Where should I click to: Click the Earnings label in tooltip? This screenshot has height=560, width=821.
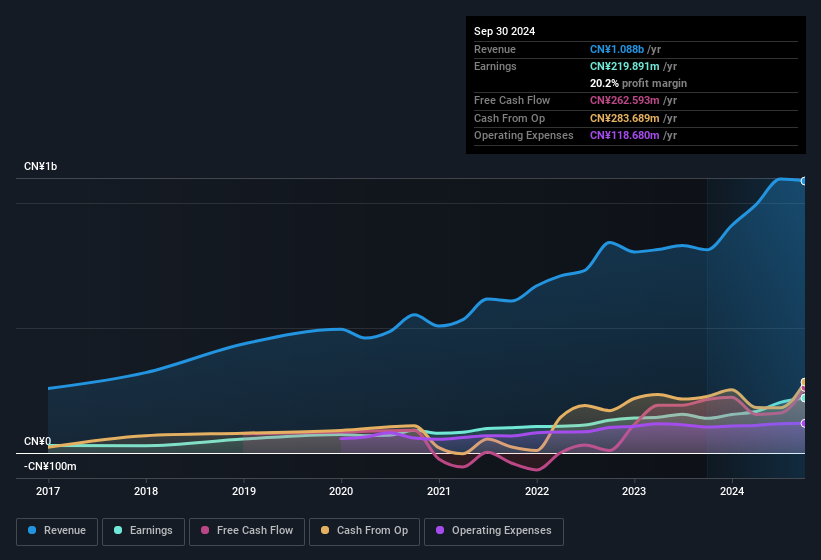(495, 66)
